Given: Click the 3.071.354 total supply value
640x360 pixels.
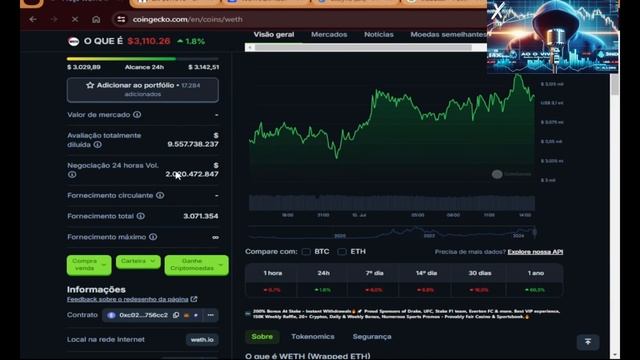Looking at the screenshot, I should point(200,216).
